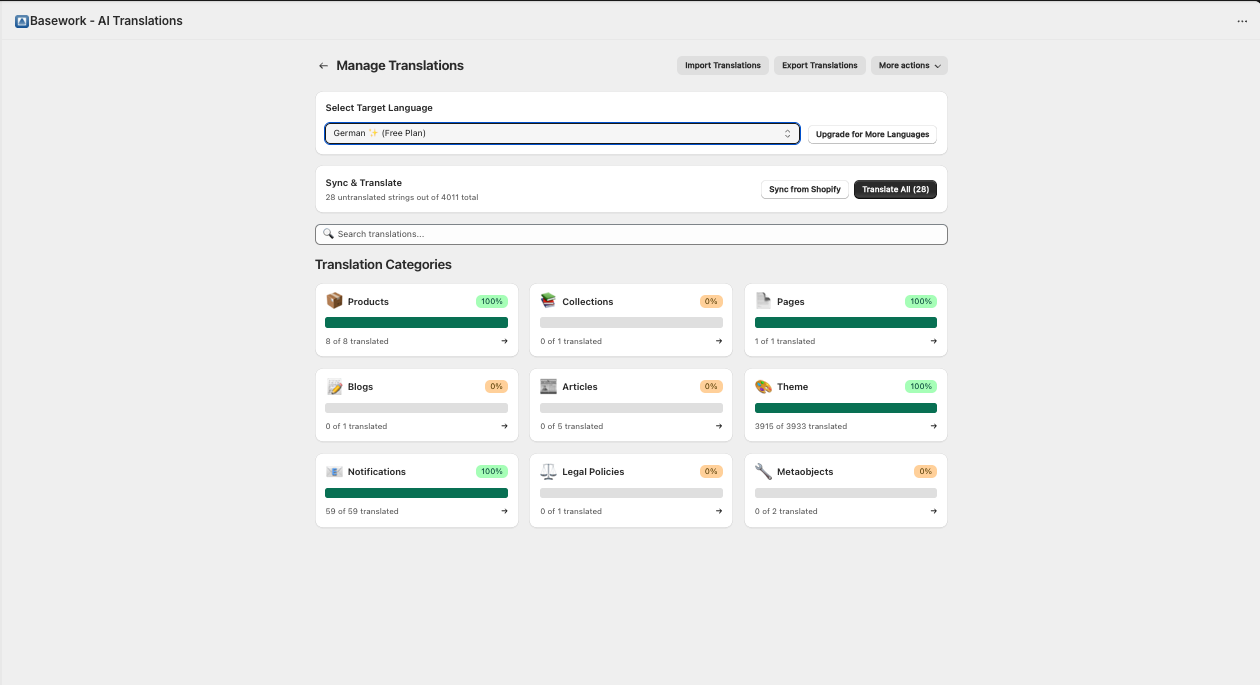Open the Legal Policies scales icon
This screenshot has width=1260, height=685.
click(x=548, y=471)
